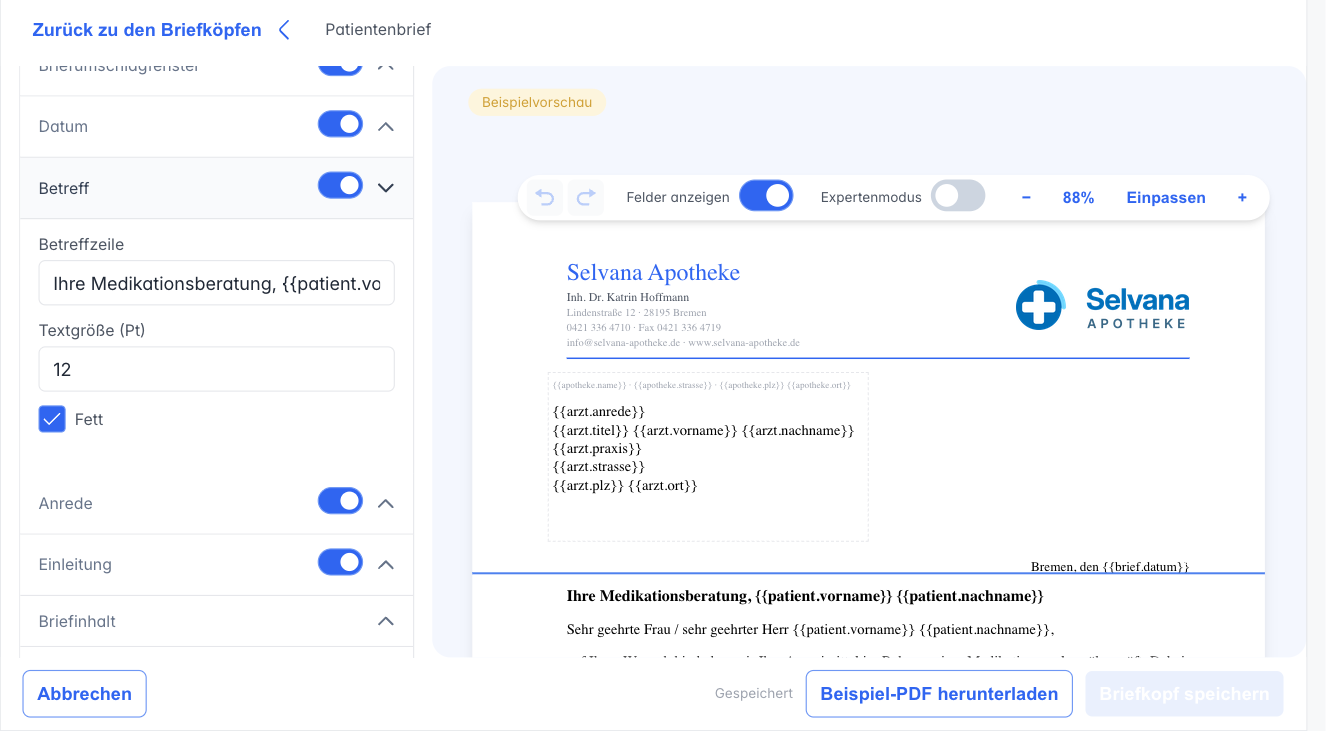
Task: Uncheck the Fett checkbox
Action: [52, 419]
